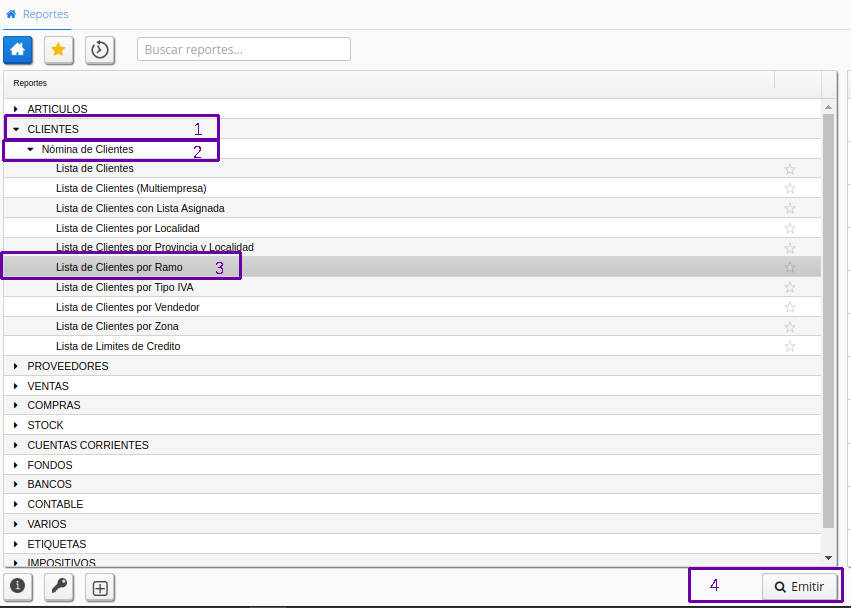Expand the VENTAS category arrow

(x=16, y=387)
